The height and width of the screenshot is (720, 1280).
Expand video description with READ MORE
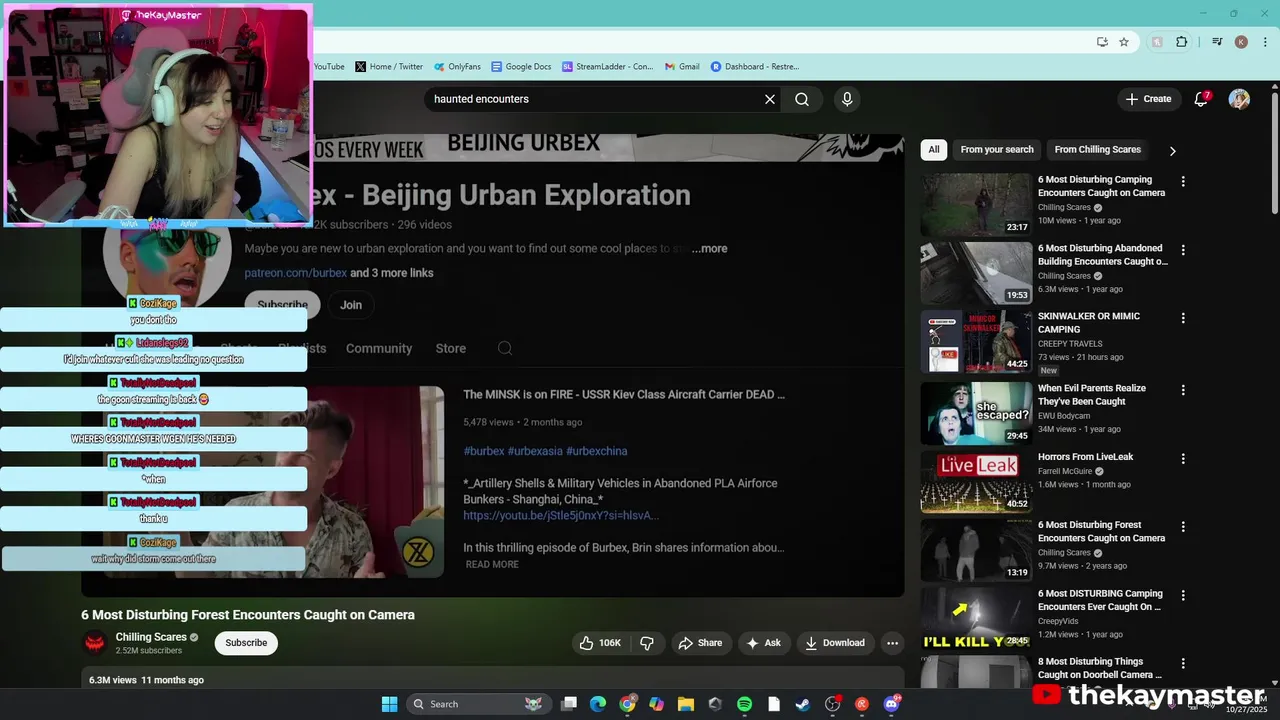click(x=492, y=564)
